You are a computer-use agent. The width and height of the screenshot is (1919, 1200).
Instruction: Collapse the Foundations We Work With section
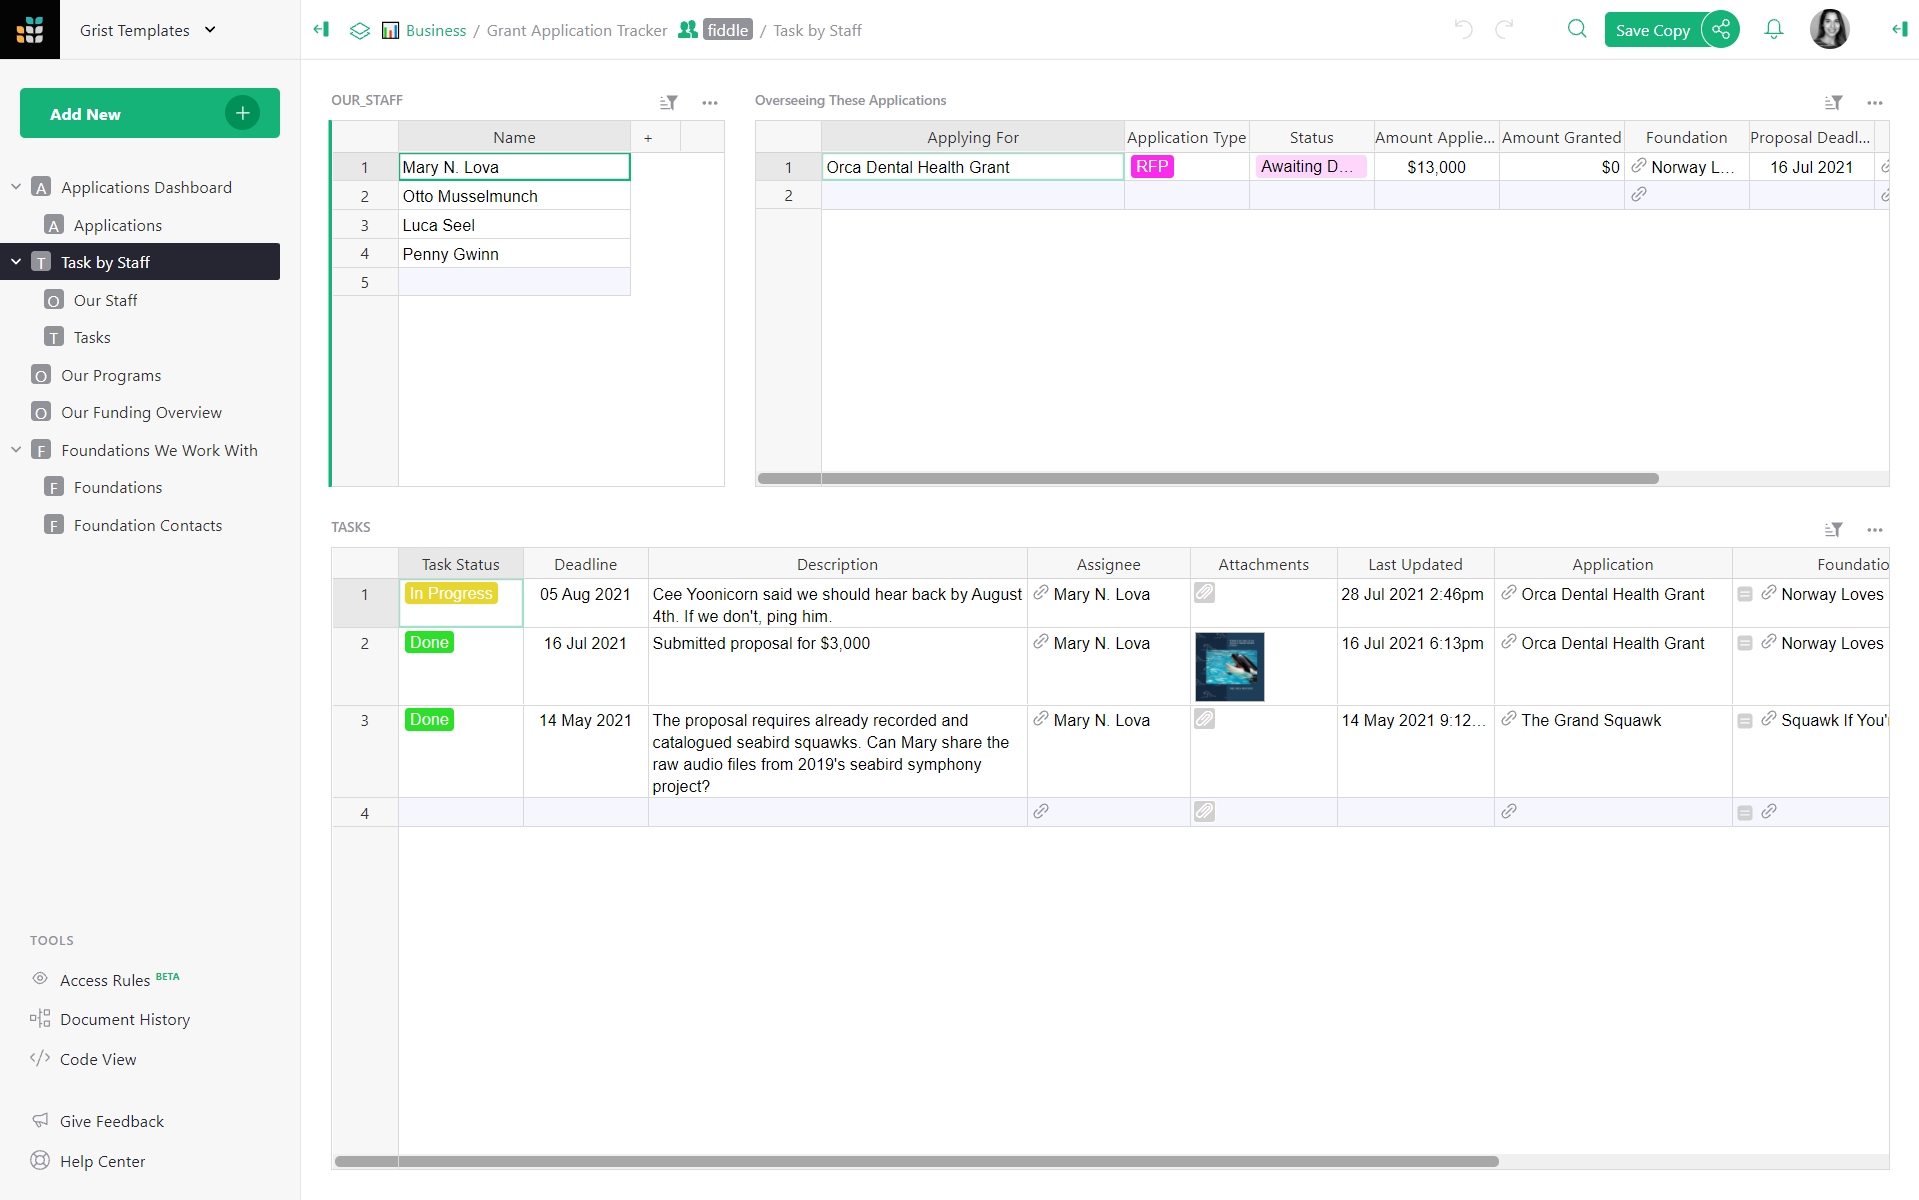[15, 449]
